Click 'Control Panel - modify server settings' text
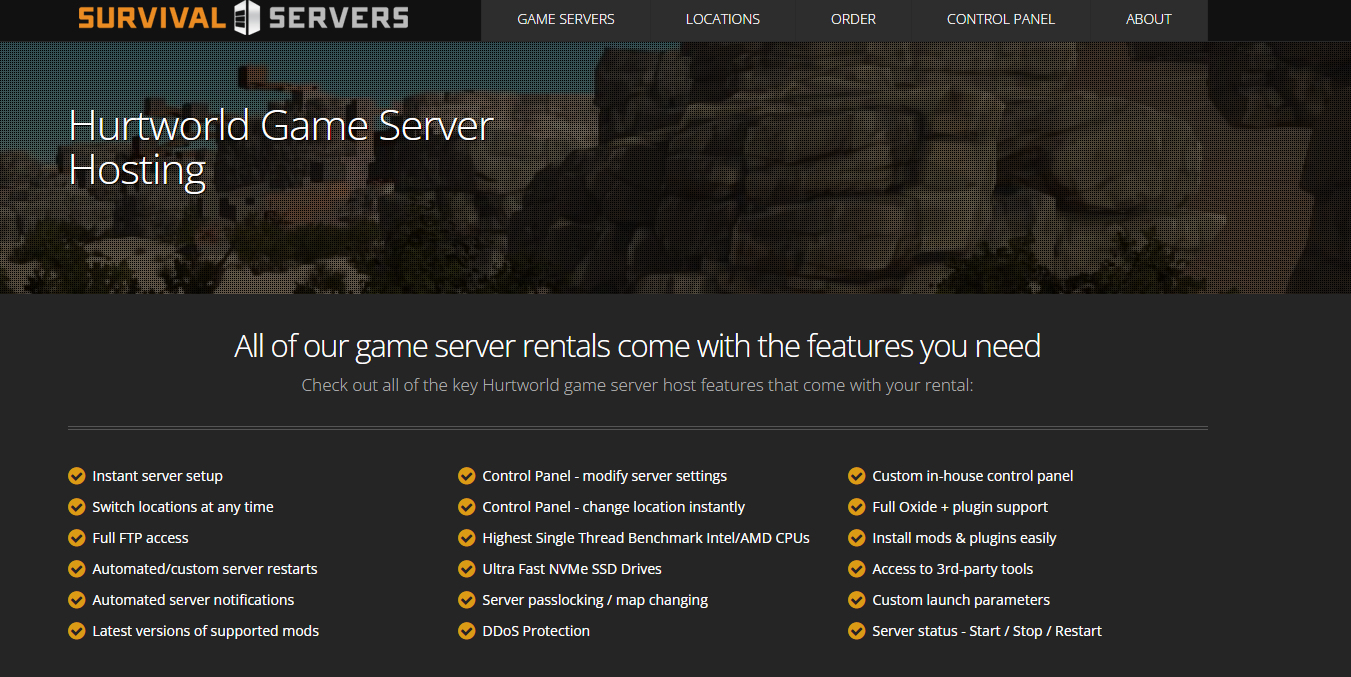1351x677 pixels. [x=605, y=476]
